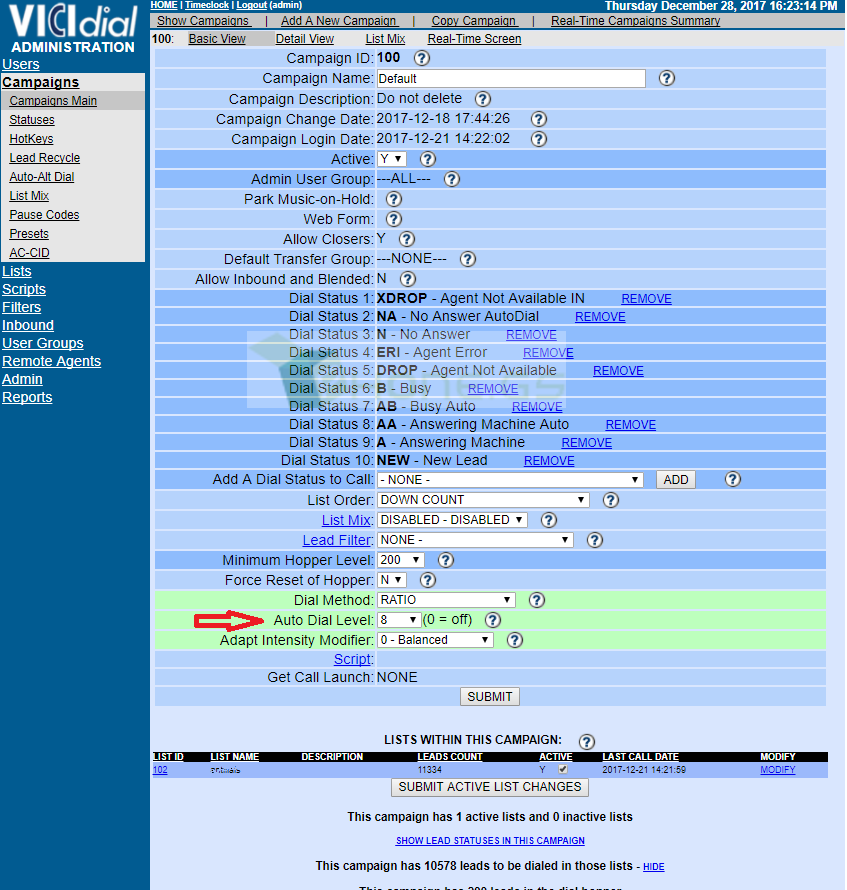This screenshot has width=847, height=890.
Task: Open help icon beside Campaign ID
Action: (422, 58)
